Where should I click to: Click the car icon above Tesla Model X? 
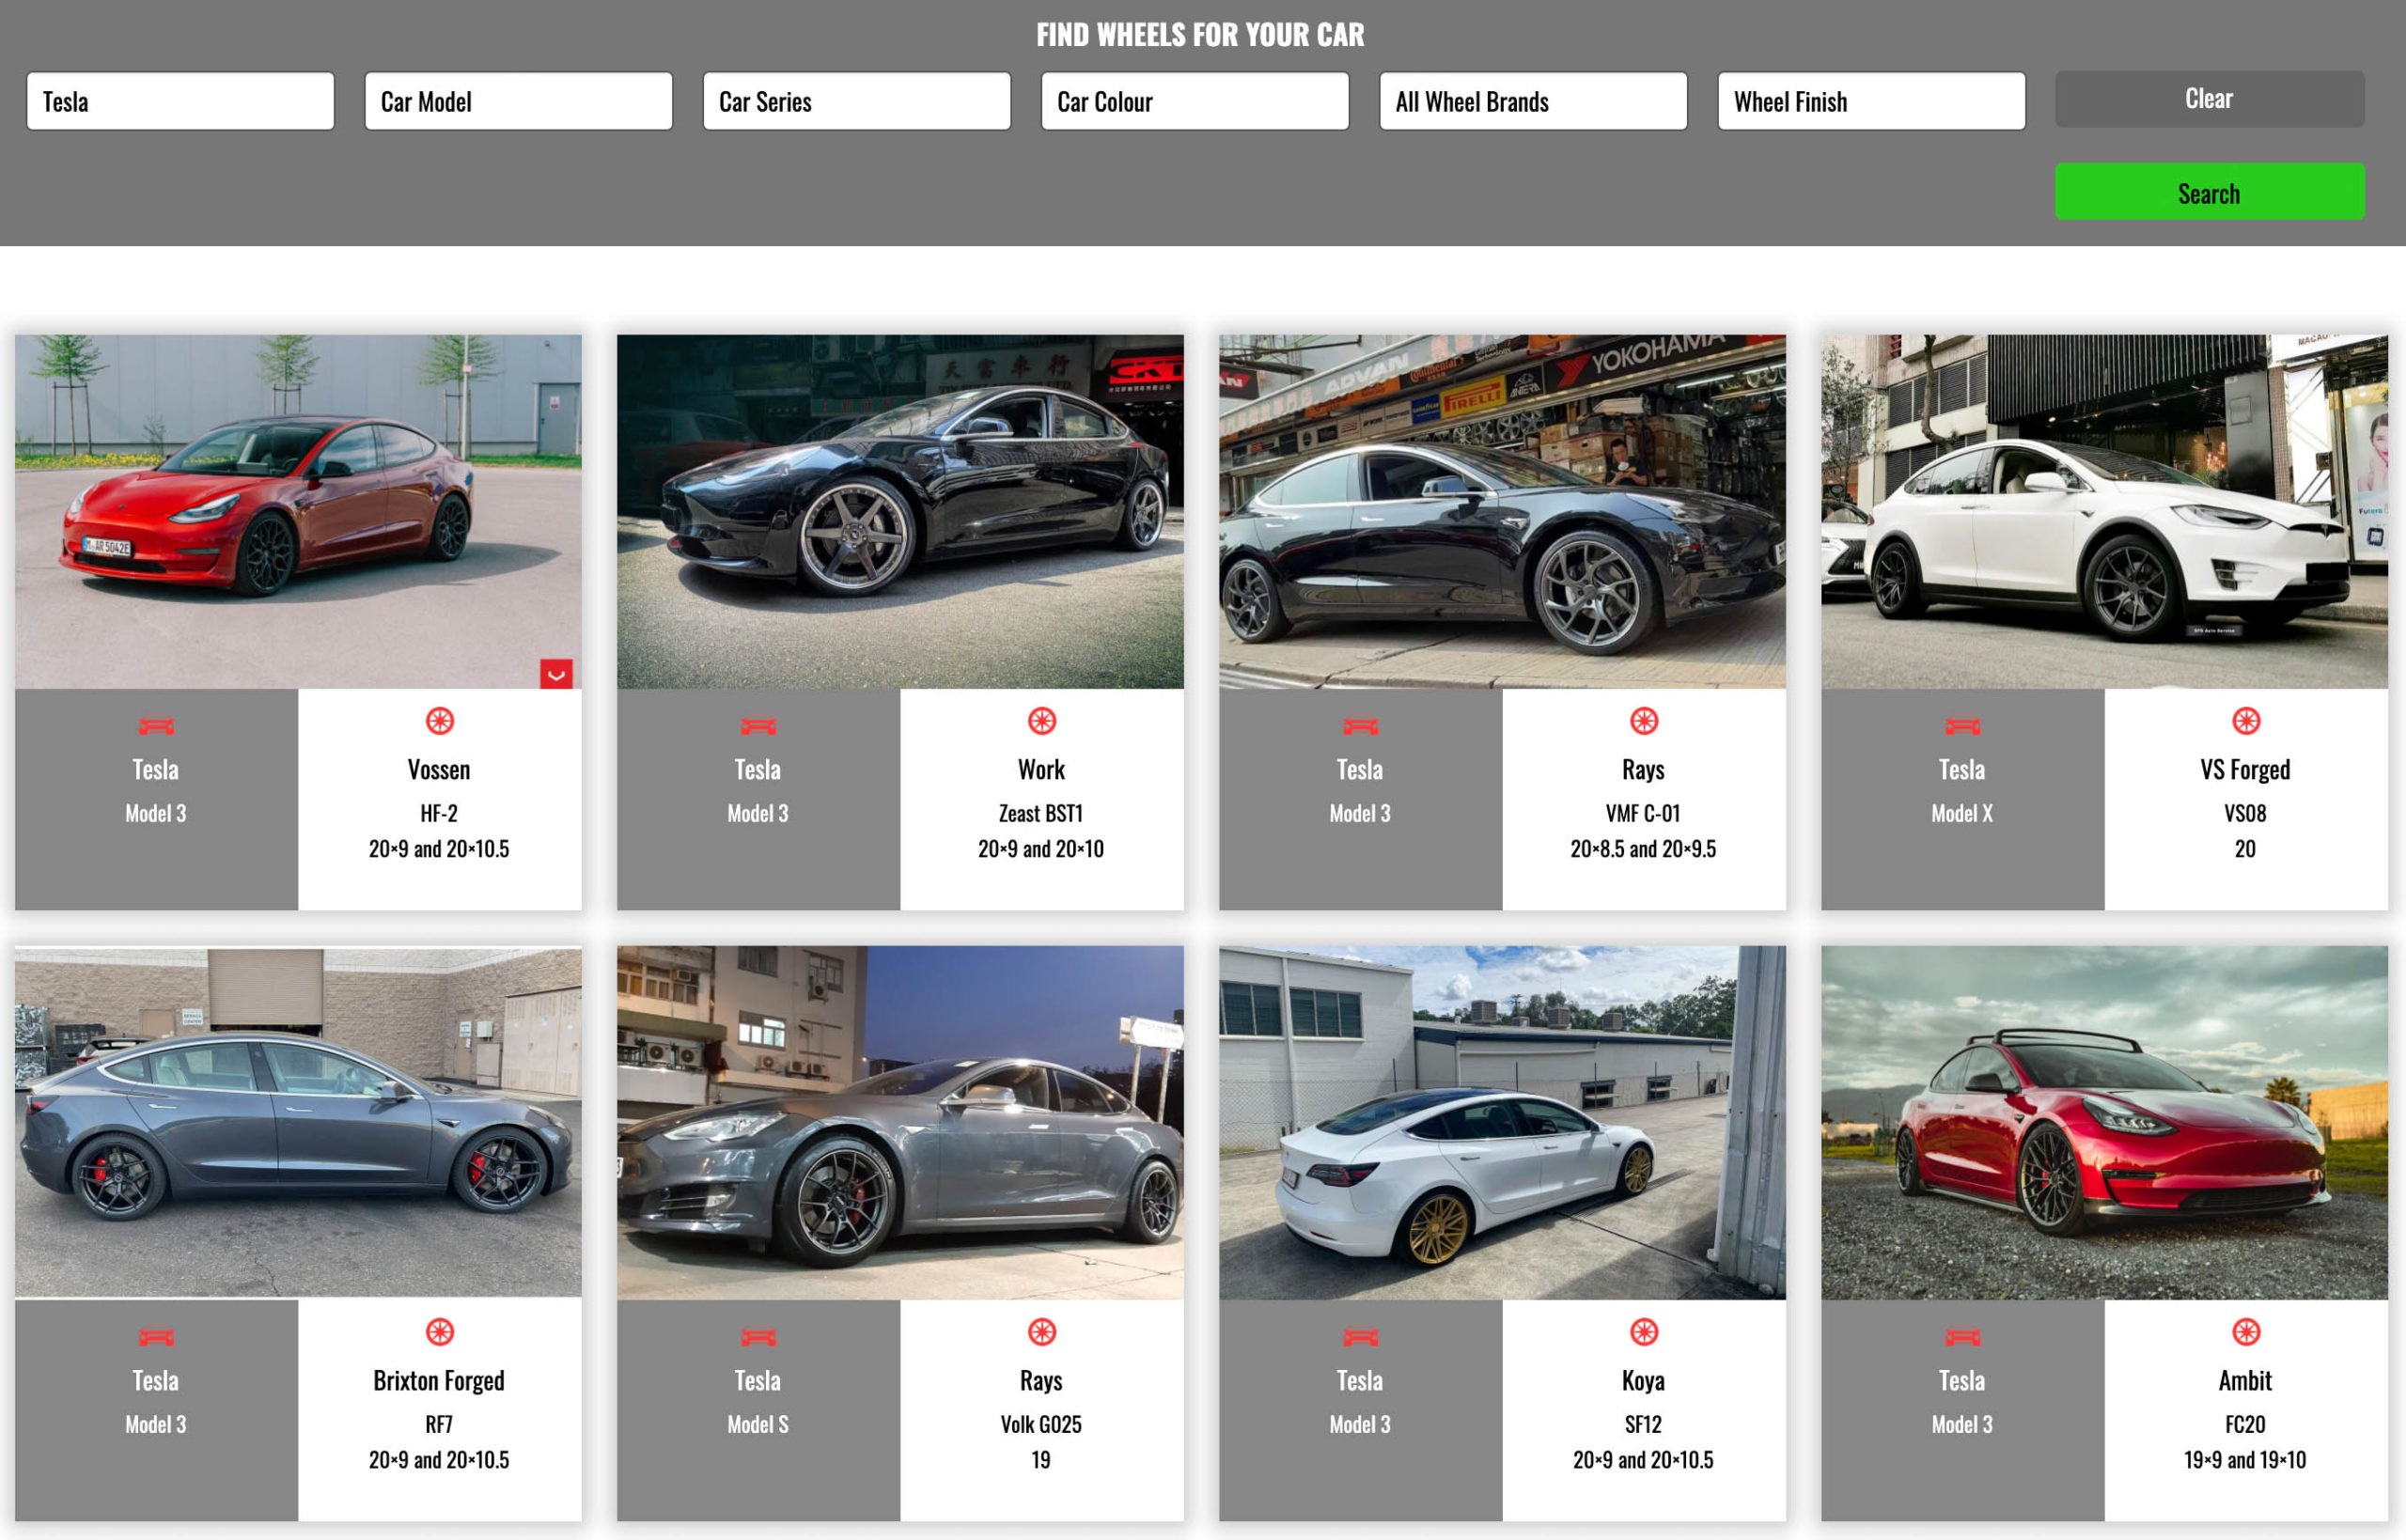(1962, 726)
